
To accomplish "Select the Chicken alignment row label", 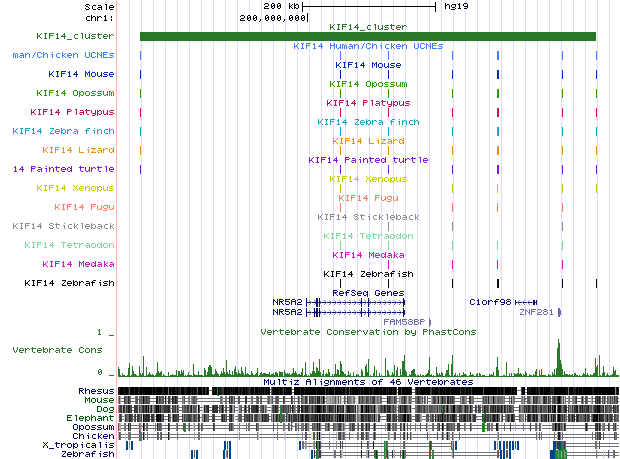I will [93, 435].
